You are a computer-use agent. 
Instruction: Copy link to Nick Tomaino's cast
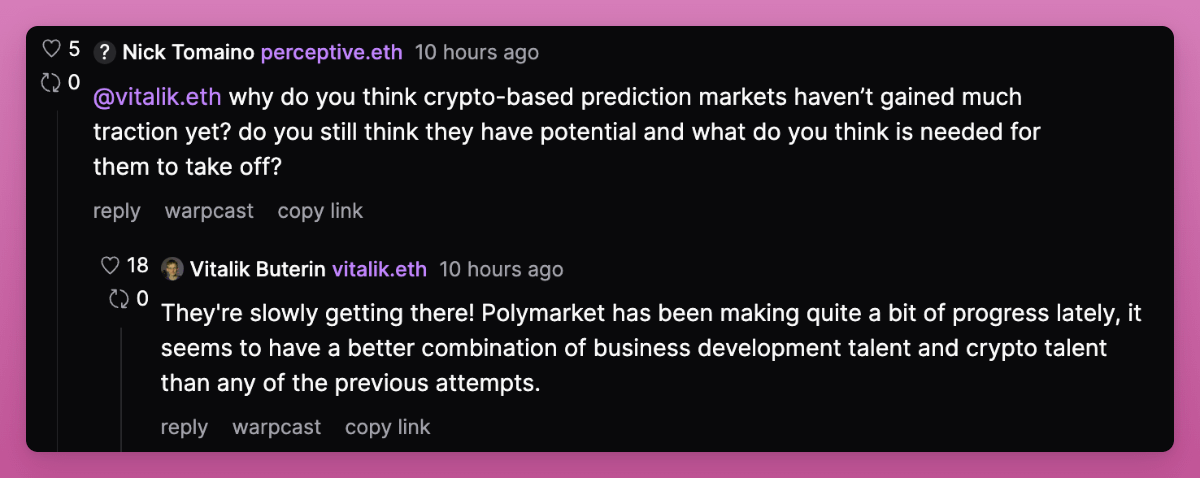tap(320, 211)
